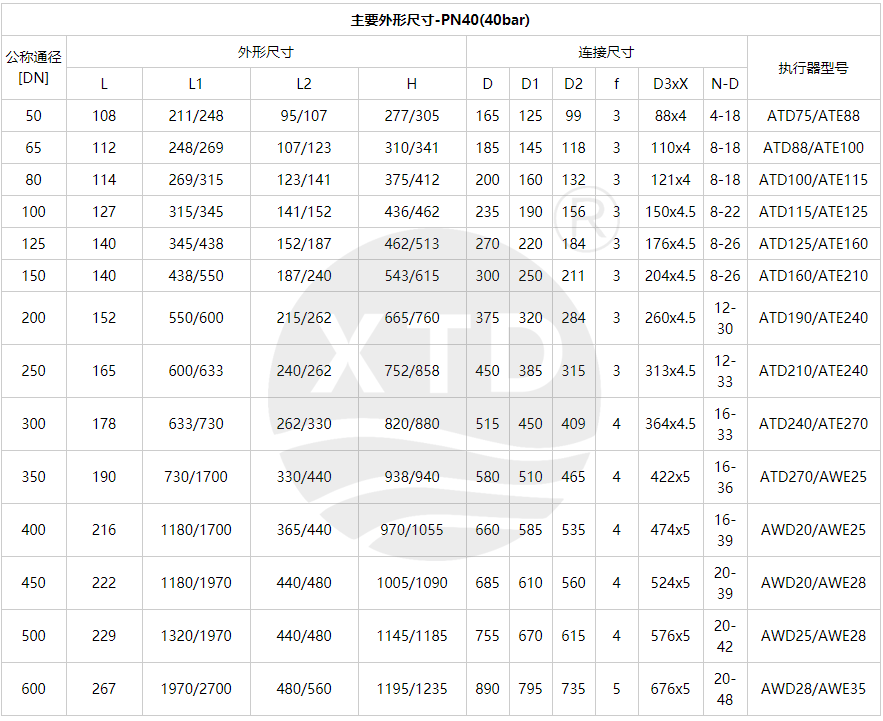Click the 1970/2700 value in L1 column
Viewport: 883px width, 721px height.
(x=196, y=689)
